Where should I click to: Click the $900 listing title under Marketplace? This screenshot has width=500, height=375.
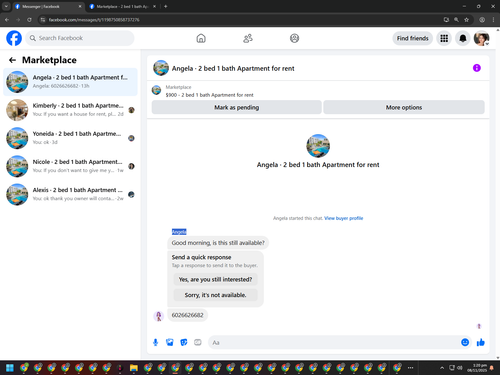[x=210, y=95]
